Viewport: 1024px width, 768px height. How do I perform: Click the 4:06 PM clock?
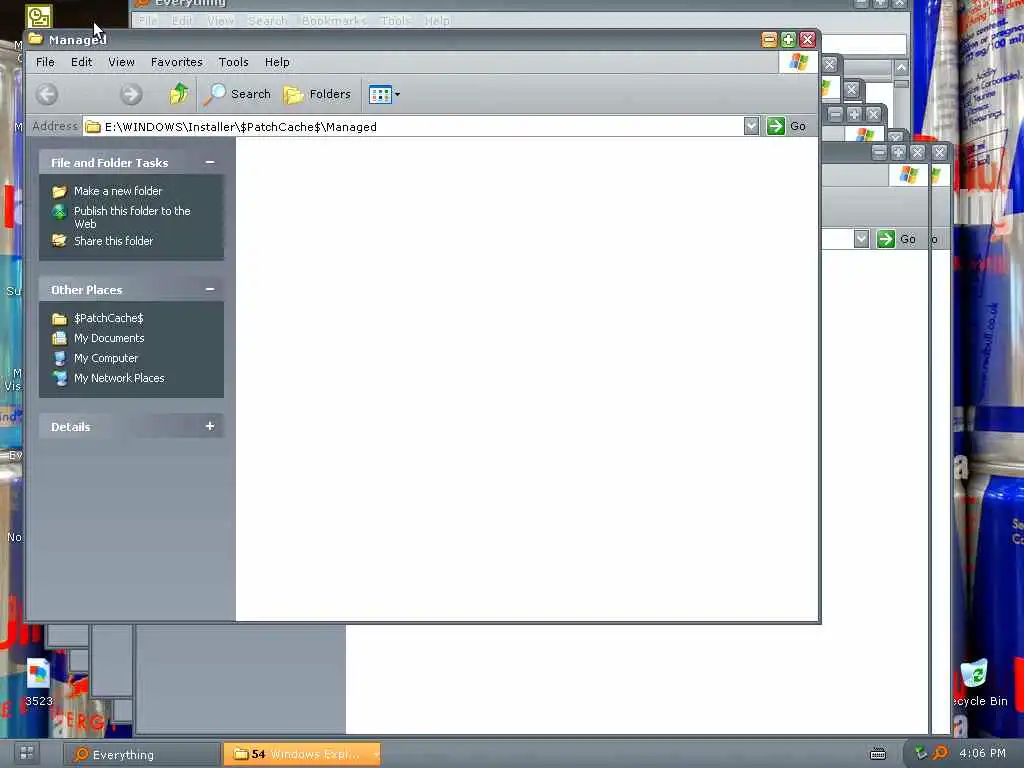(x=982, y=753)
